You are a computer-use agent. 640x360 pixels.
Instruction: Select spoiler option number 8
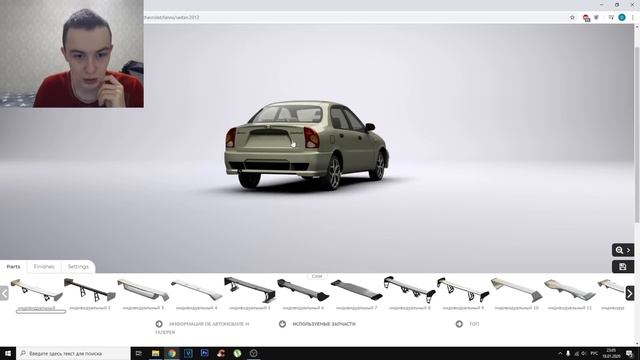(409, 289)
